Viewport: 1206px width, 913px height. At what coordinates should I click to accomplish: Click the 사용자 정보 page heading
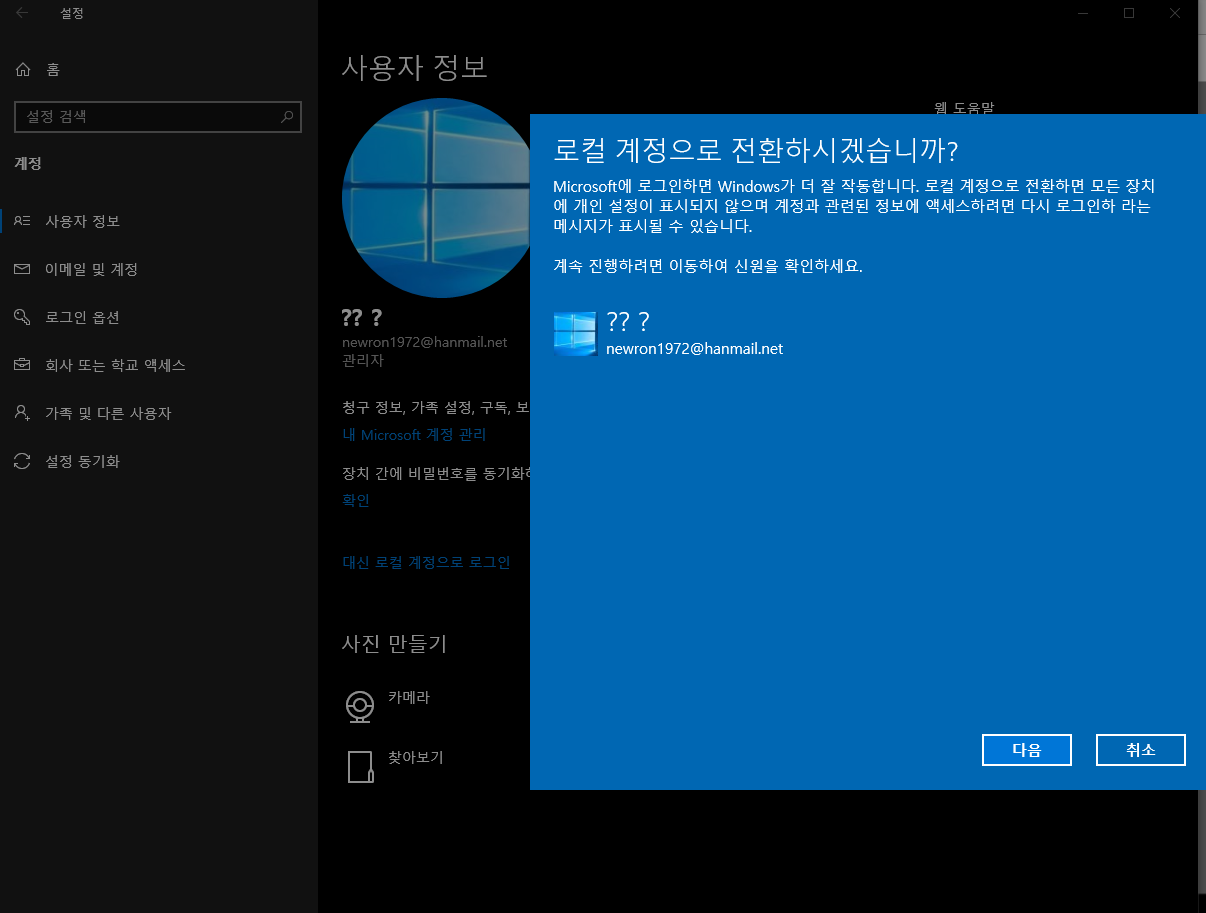[415, 67]
